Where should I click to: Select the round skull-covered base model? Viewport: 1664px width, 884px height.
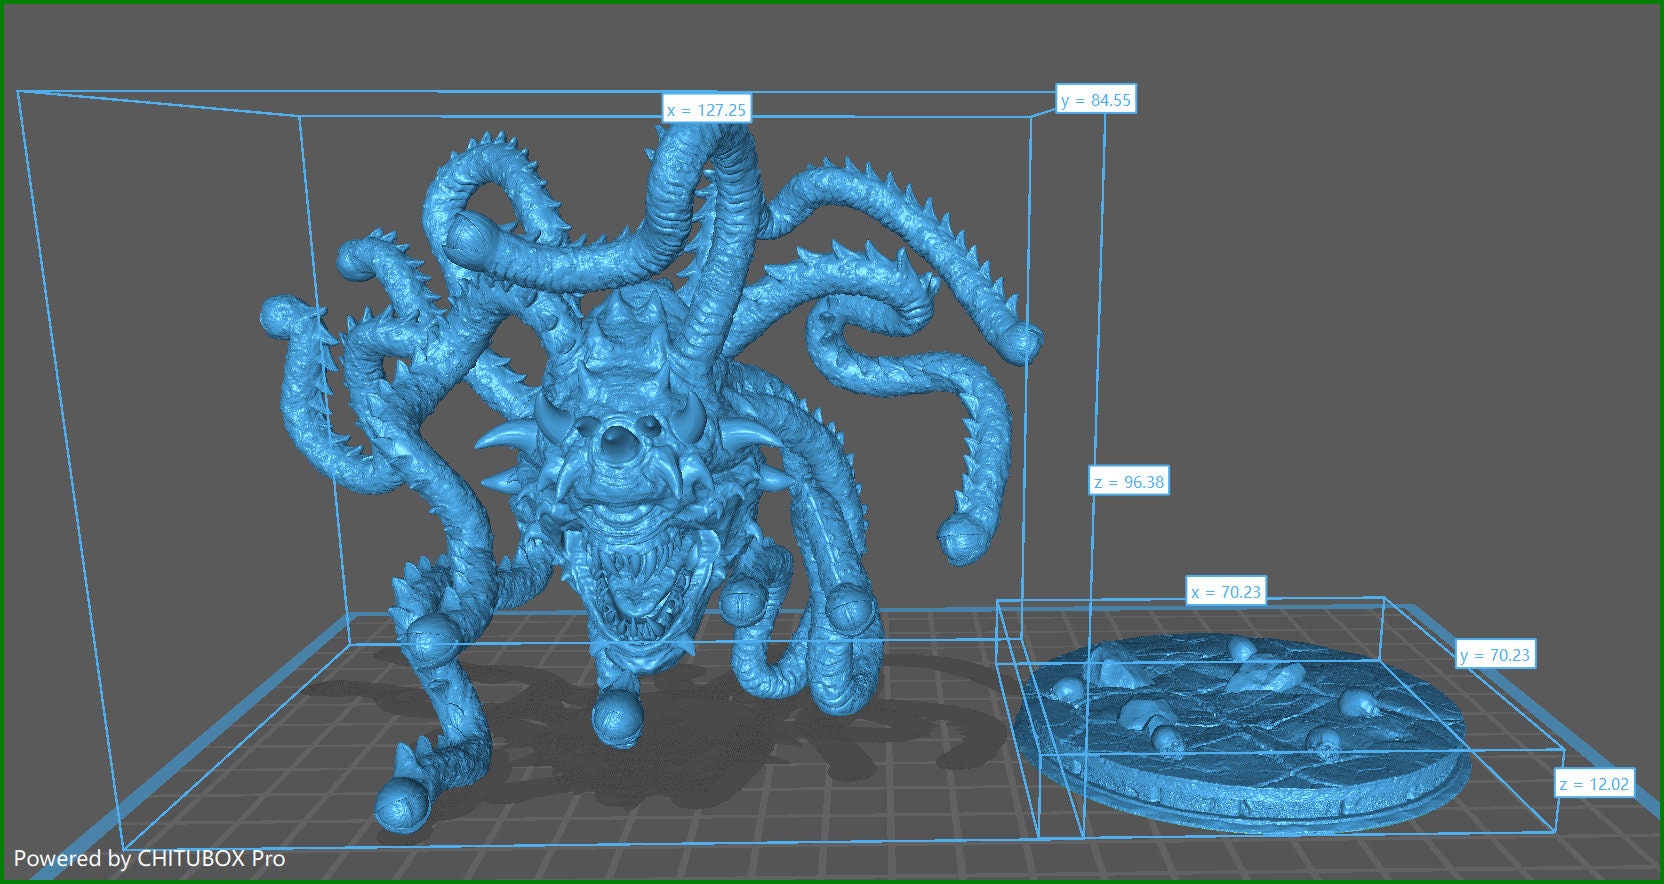coord(1240,735)
